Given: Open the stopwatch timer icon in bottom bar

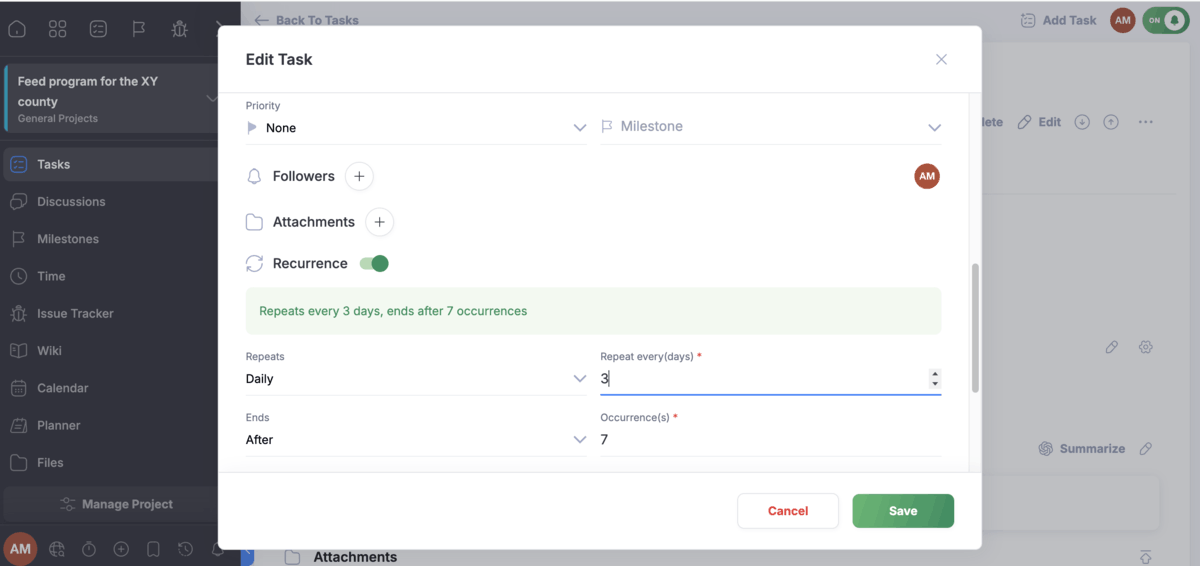Looking at the screenshot, I should point(89,549).
